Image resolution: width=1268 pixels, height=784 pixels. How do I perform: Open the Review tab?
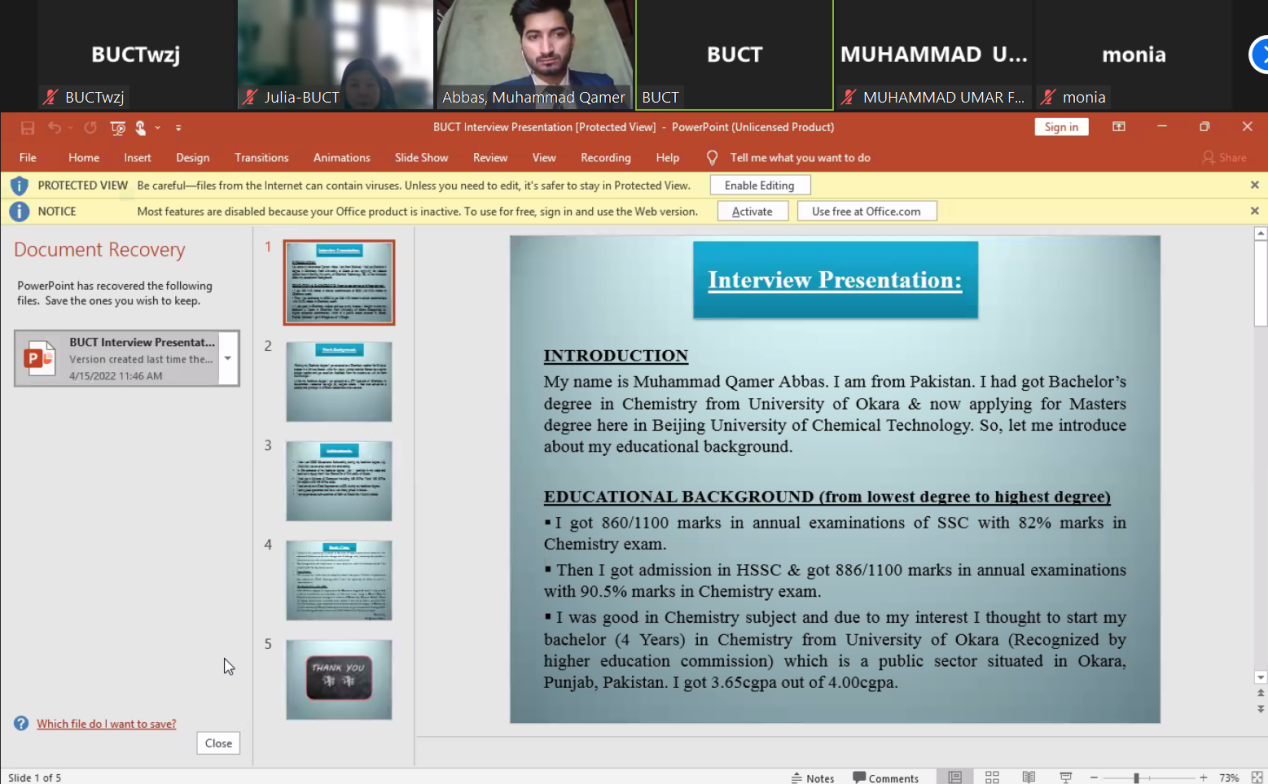(491, 158)
